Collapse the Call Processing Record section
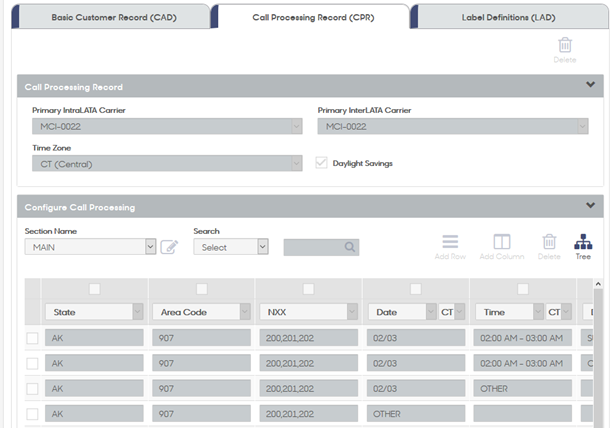Image resolution: width=614 pixels, height=429 pixels. (x=590, y=85)
